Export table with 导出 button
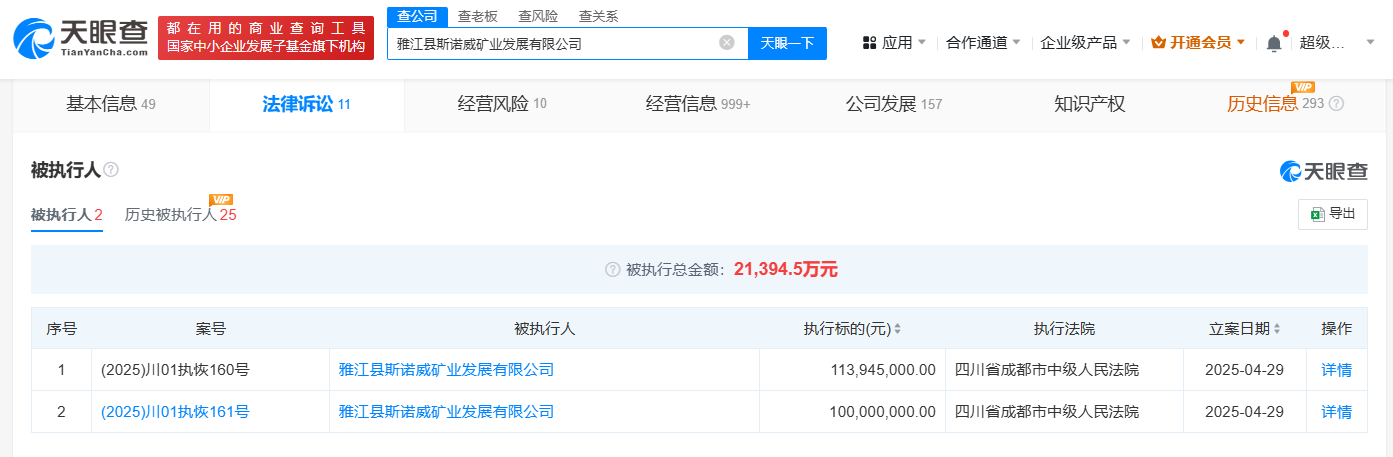The height and width of the screenshot is (457, 1393). (x=1333, y=214)
